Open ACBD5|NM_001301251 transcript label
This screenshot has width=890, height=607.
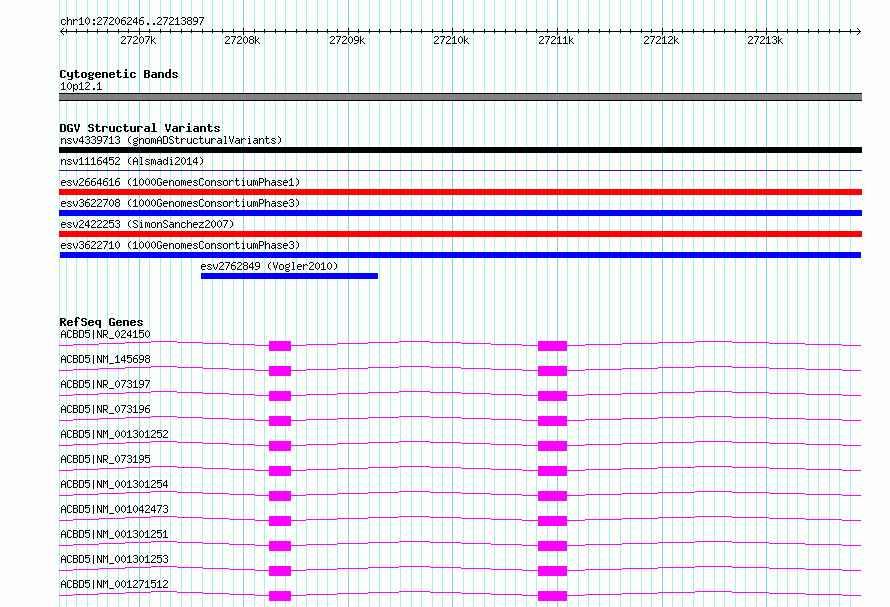(114, 534)
